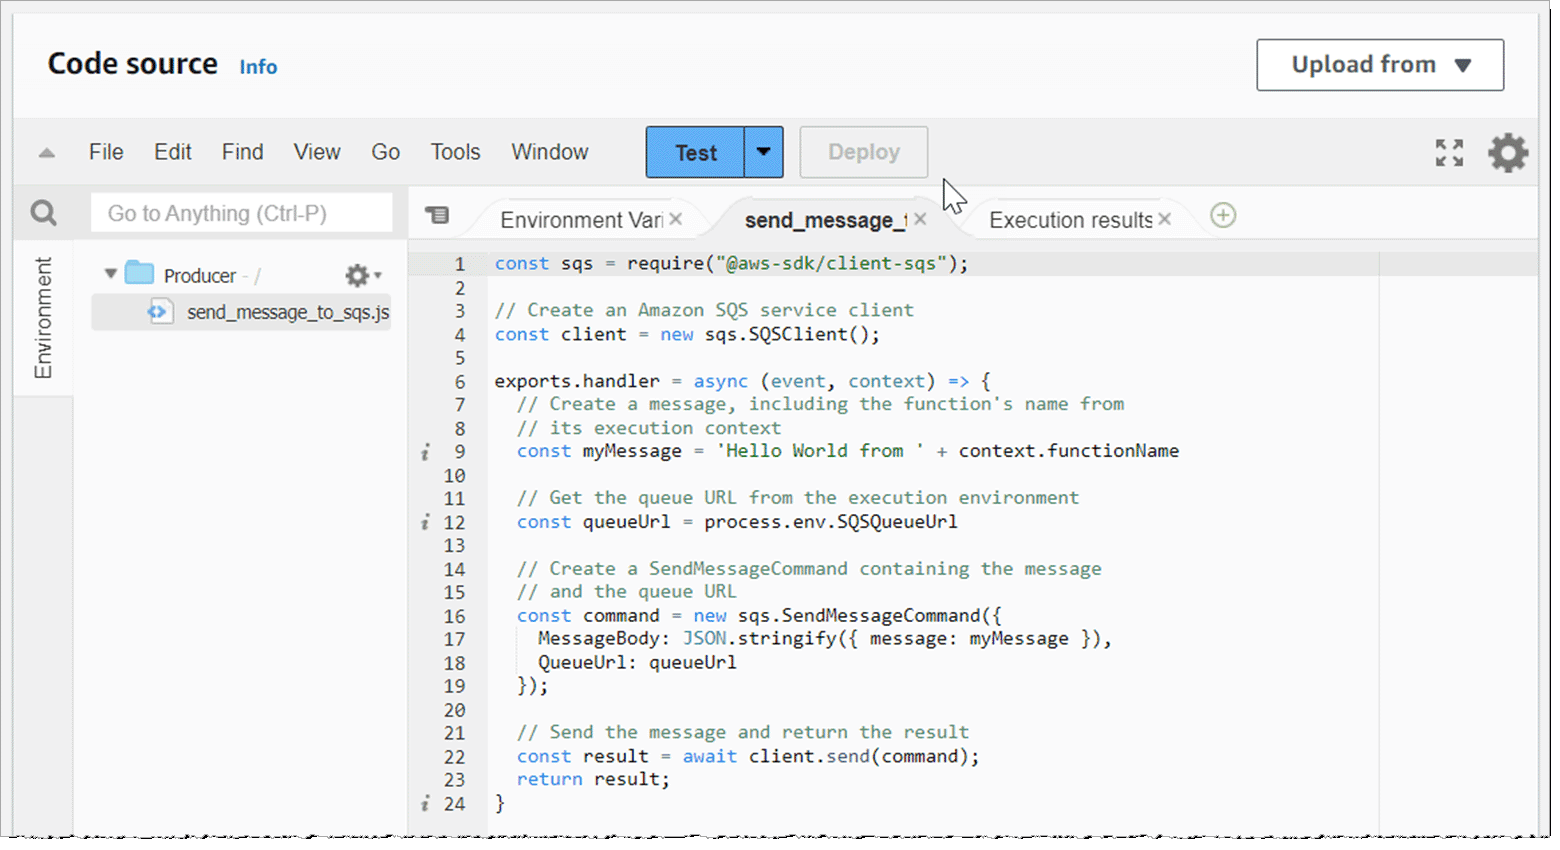Click the info marker on line 12

pos(425,522)
